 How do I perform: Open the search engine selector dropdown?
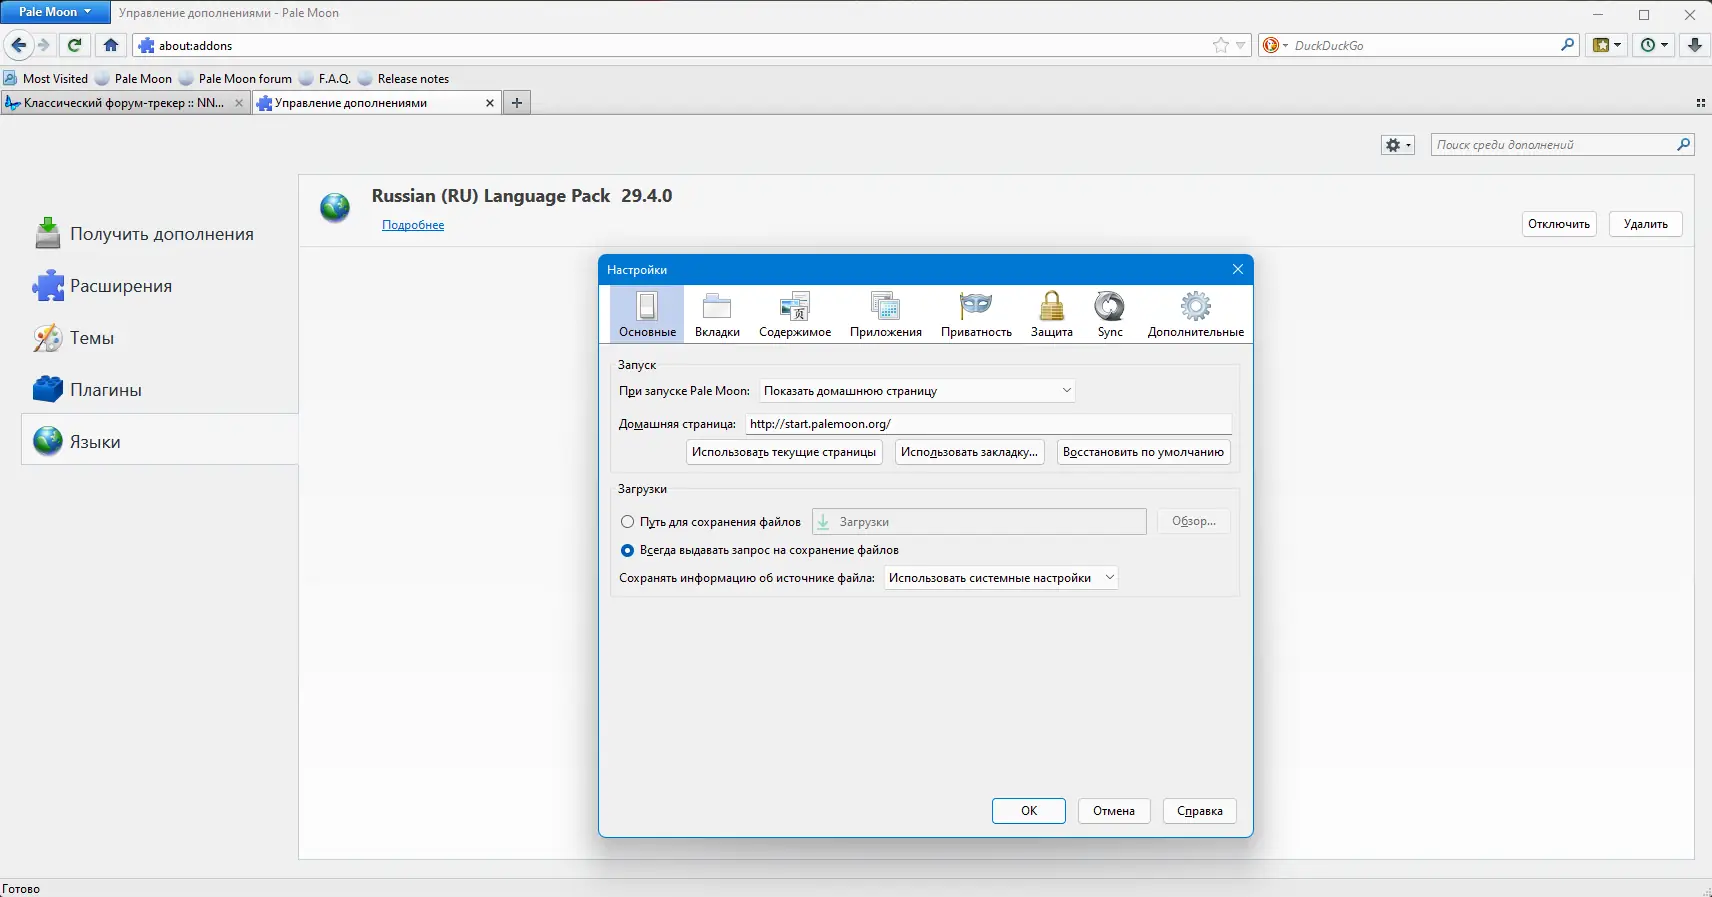(x=1275, y=45)
